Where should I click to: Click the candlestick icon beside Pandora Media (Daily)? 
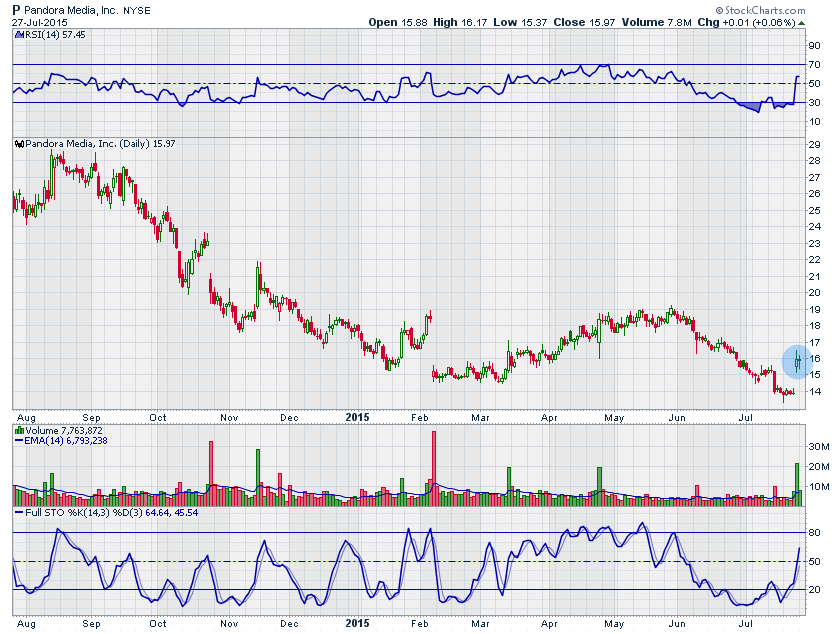coord(18,144)
